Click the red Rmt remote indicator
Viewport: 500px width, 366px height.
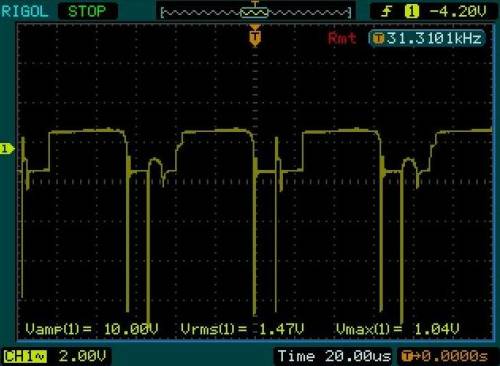coord(342,39)
